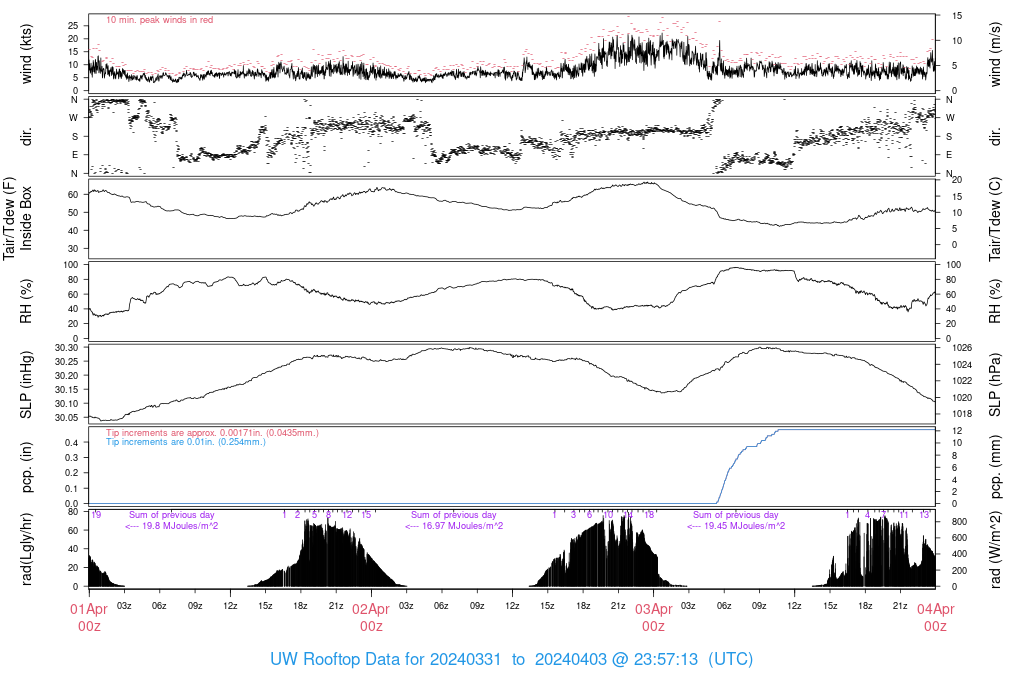
Task: Click the '30.30' value on SLP axis
Action: pos(67,348)
